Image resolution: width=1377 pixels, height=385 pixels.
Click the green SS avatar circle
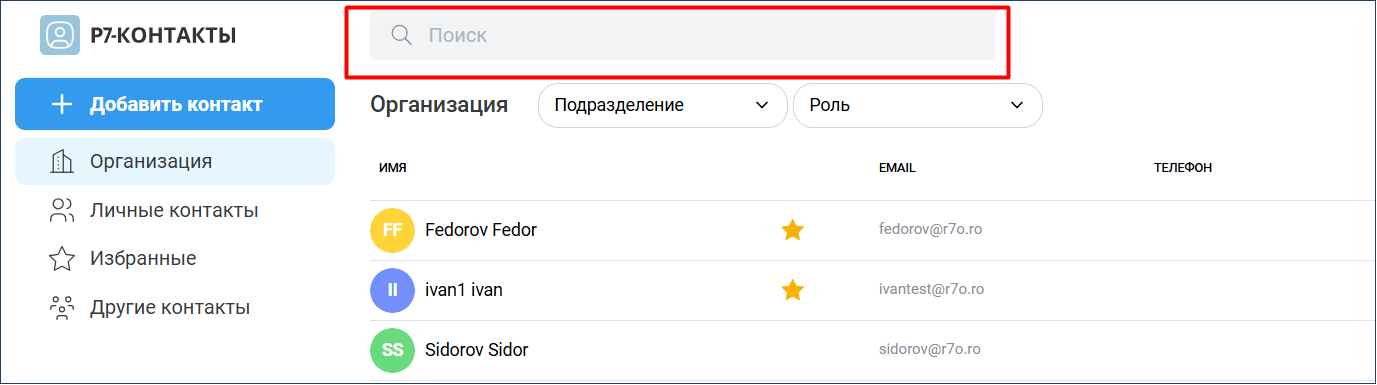pos(392,351)
